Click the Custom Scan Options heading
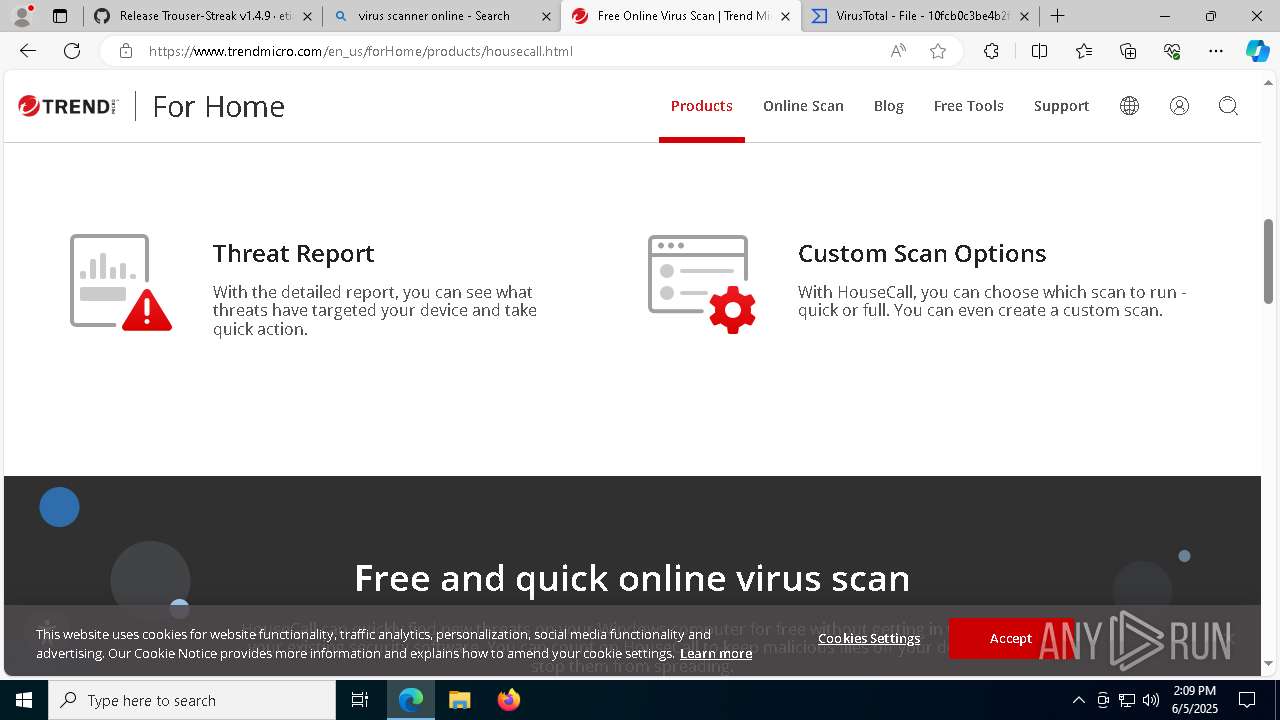This screenshot has width=1280, height=720. [922, 253]
